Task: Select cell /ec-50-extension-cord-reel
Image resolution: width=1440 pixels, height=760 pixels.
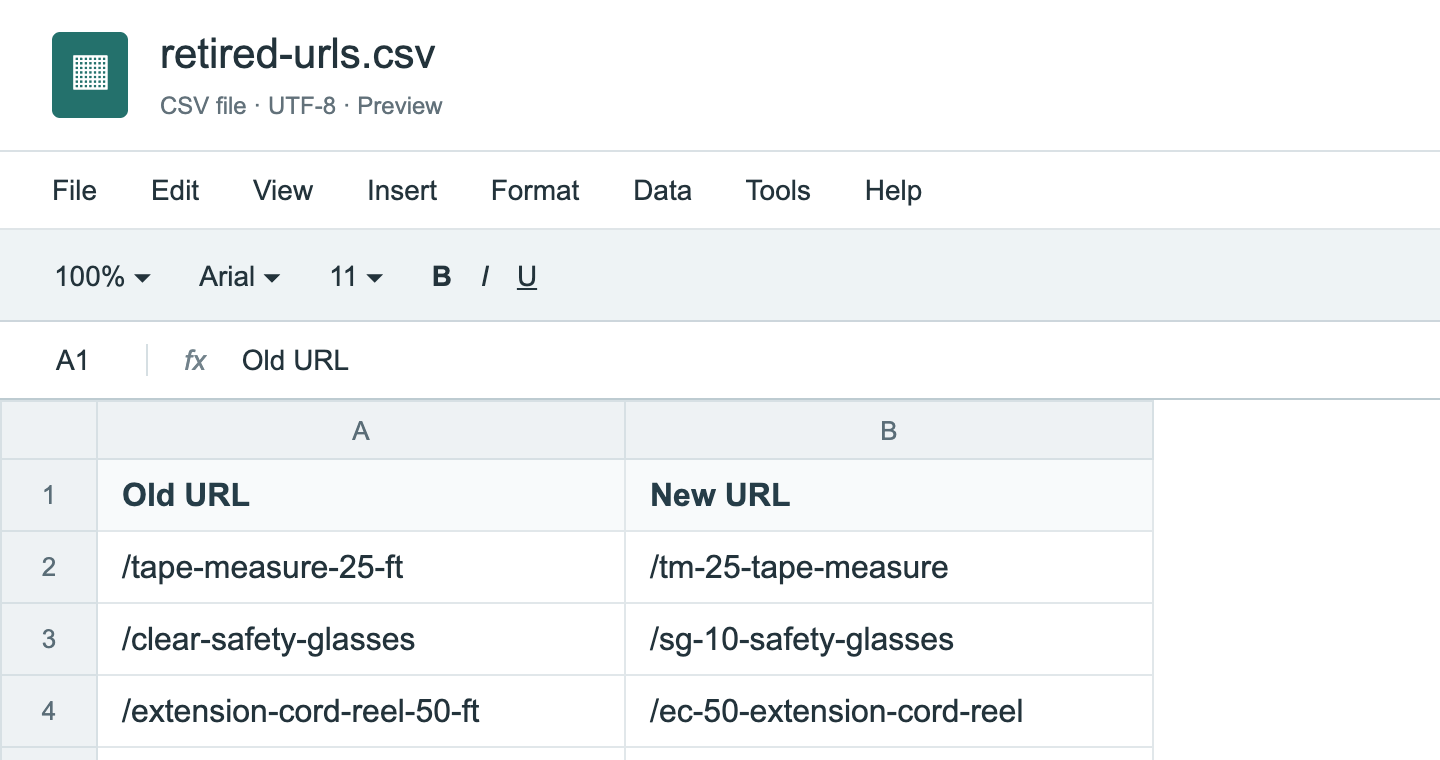Action: pos(889,711)
